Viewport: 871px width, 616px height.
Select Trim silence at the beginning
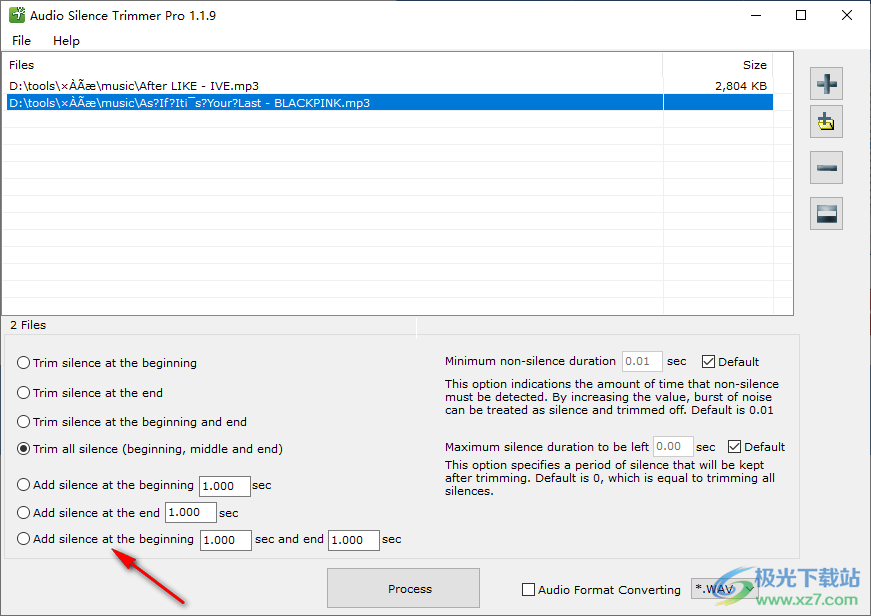(24, 363)
